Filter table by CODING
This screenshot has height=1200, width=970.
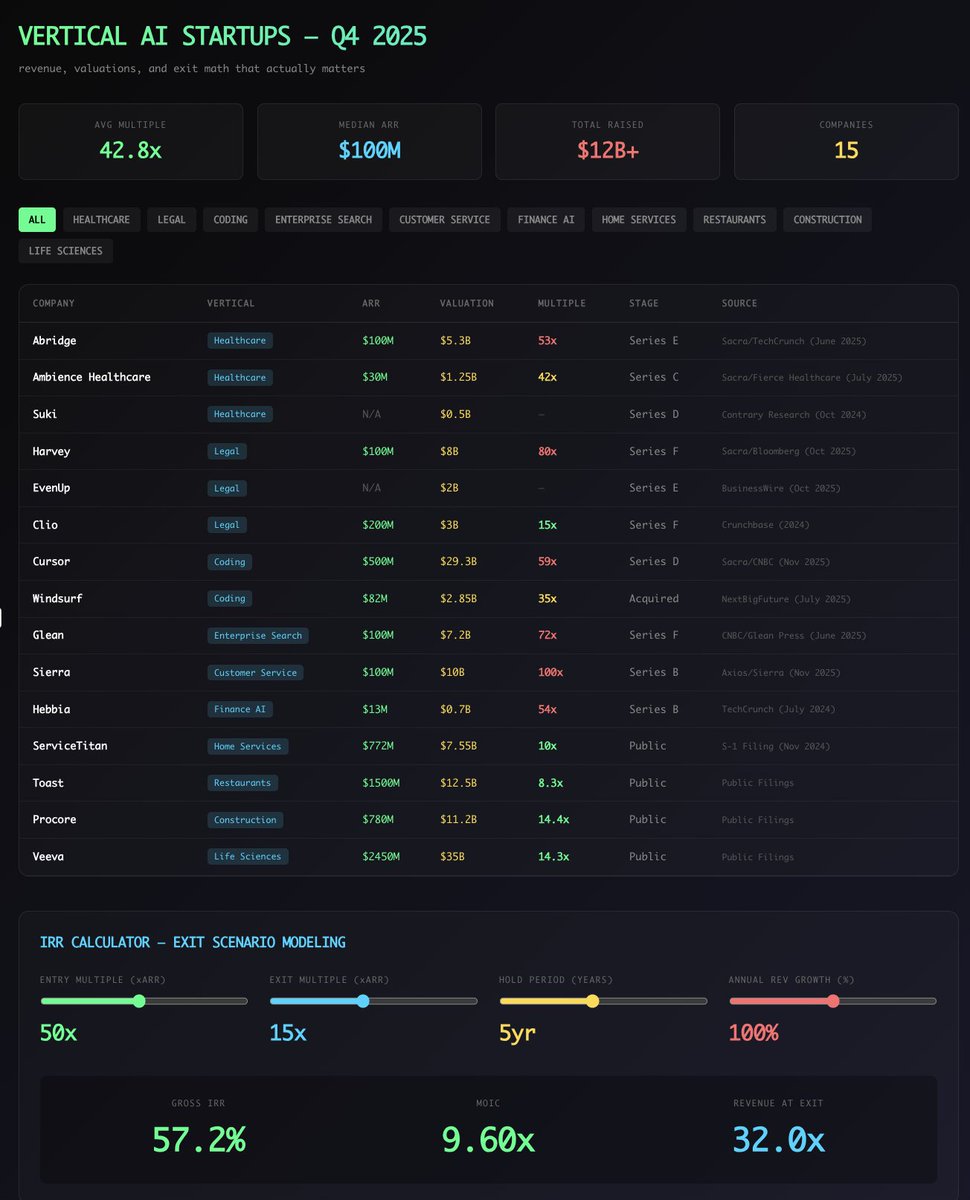pos(230,220)
